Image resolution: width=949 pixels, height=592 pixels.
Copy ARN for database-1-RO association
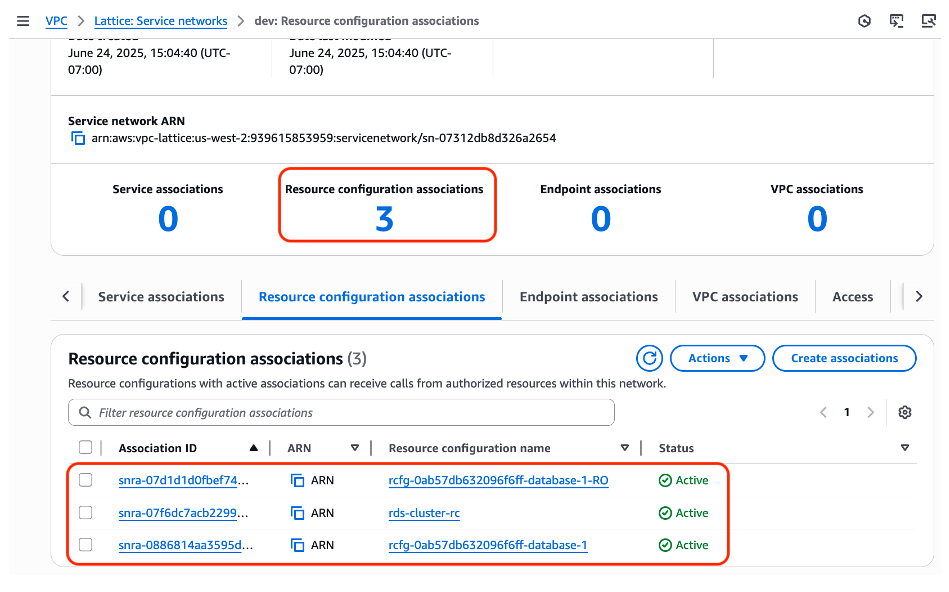(297, 481)
